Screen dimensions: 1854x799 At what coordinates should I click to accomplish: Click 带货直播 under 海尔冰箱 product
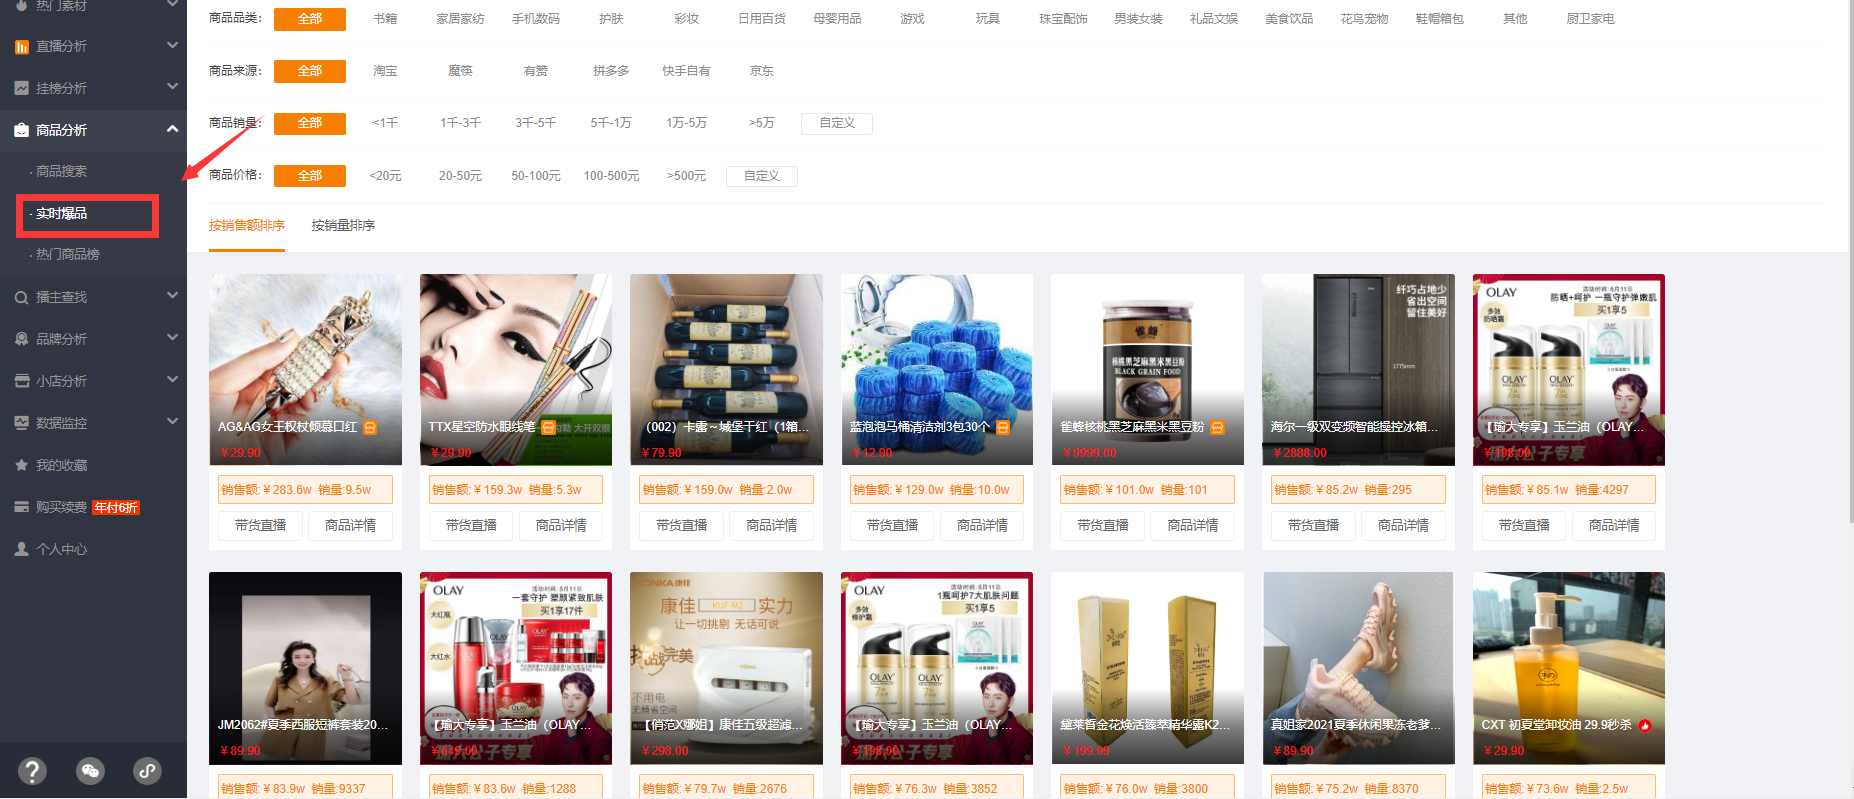click(1313, 526)
